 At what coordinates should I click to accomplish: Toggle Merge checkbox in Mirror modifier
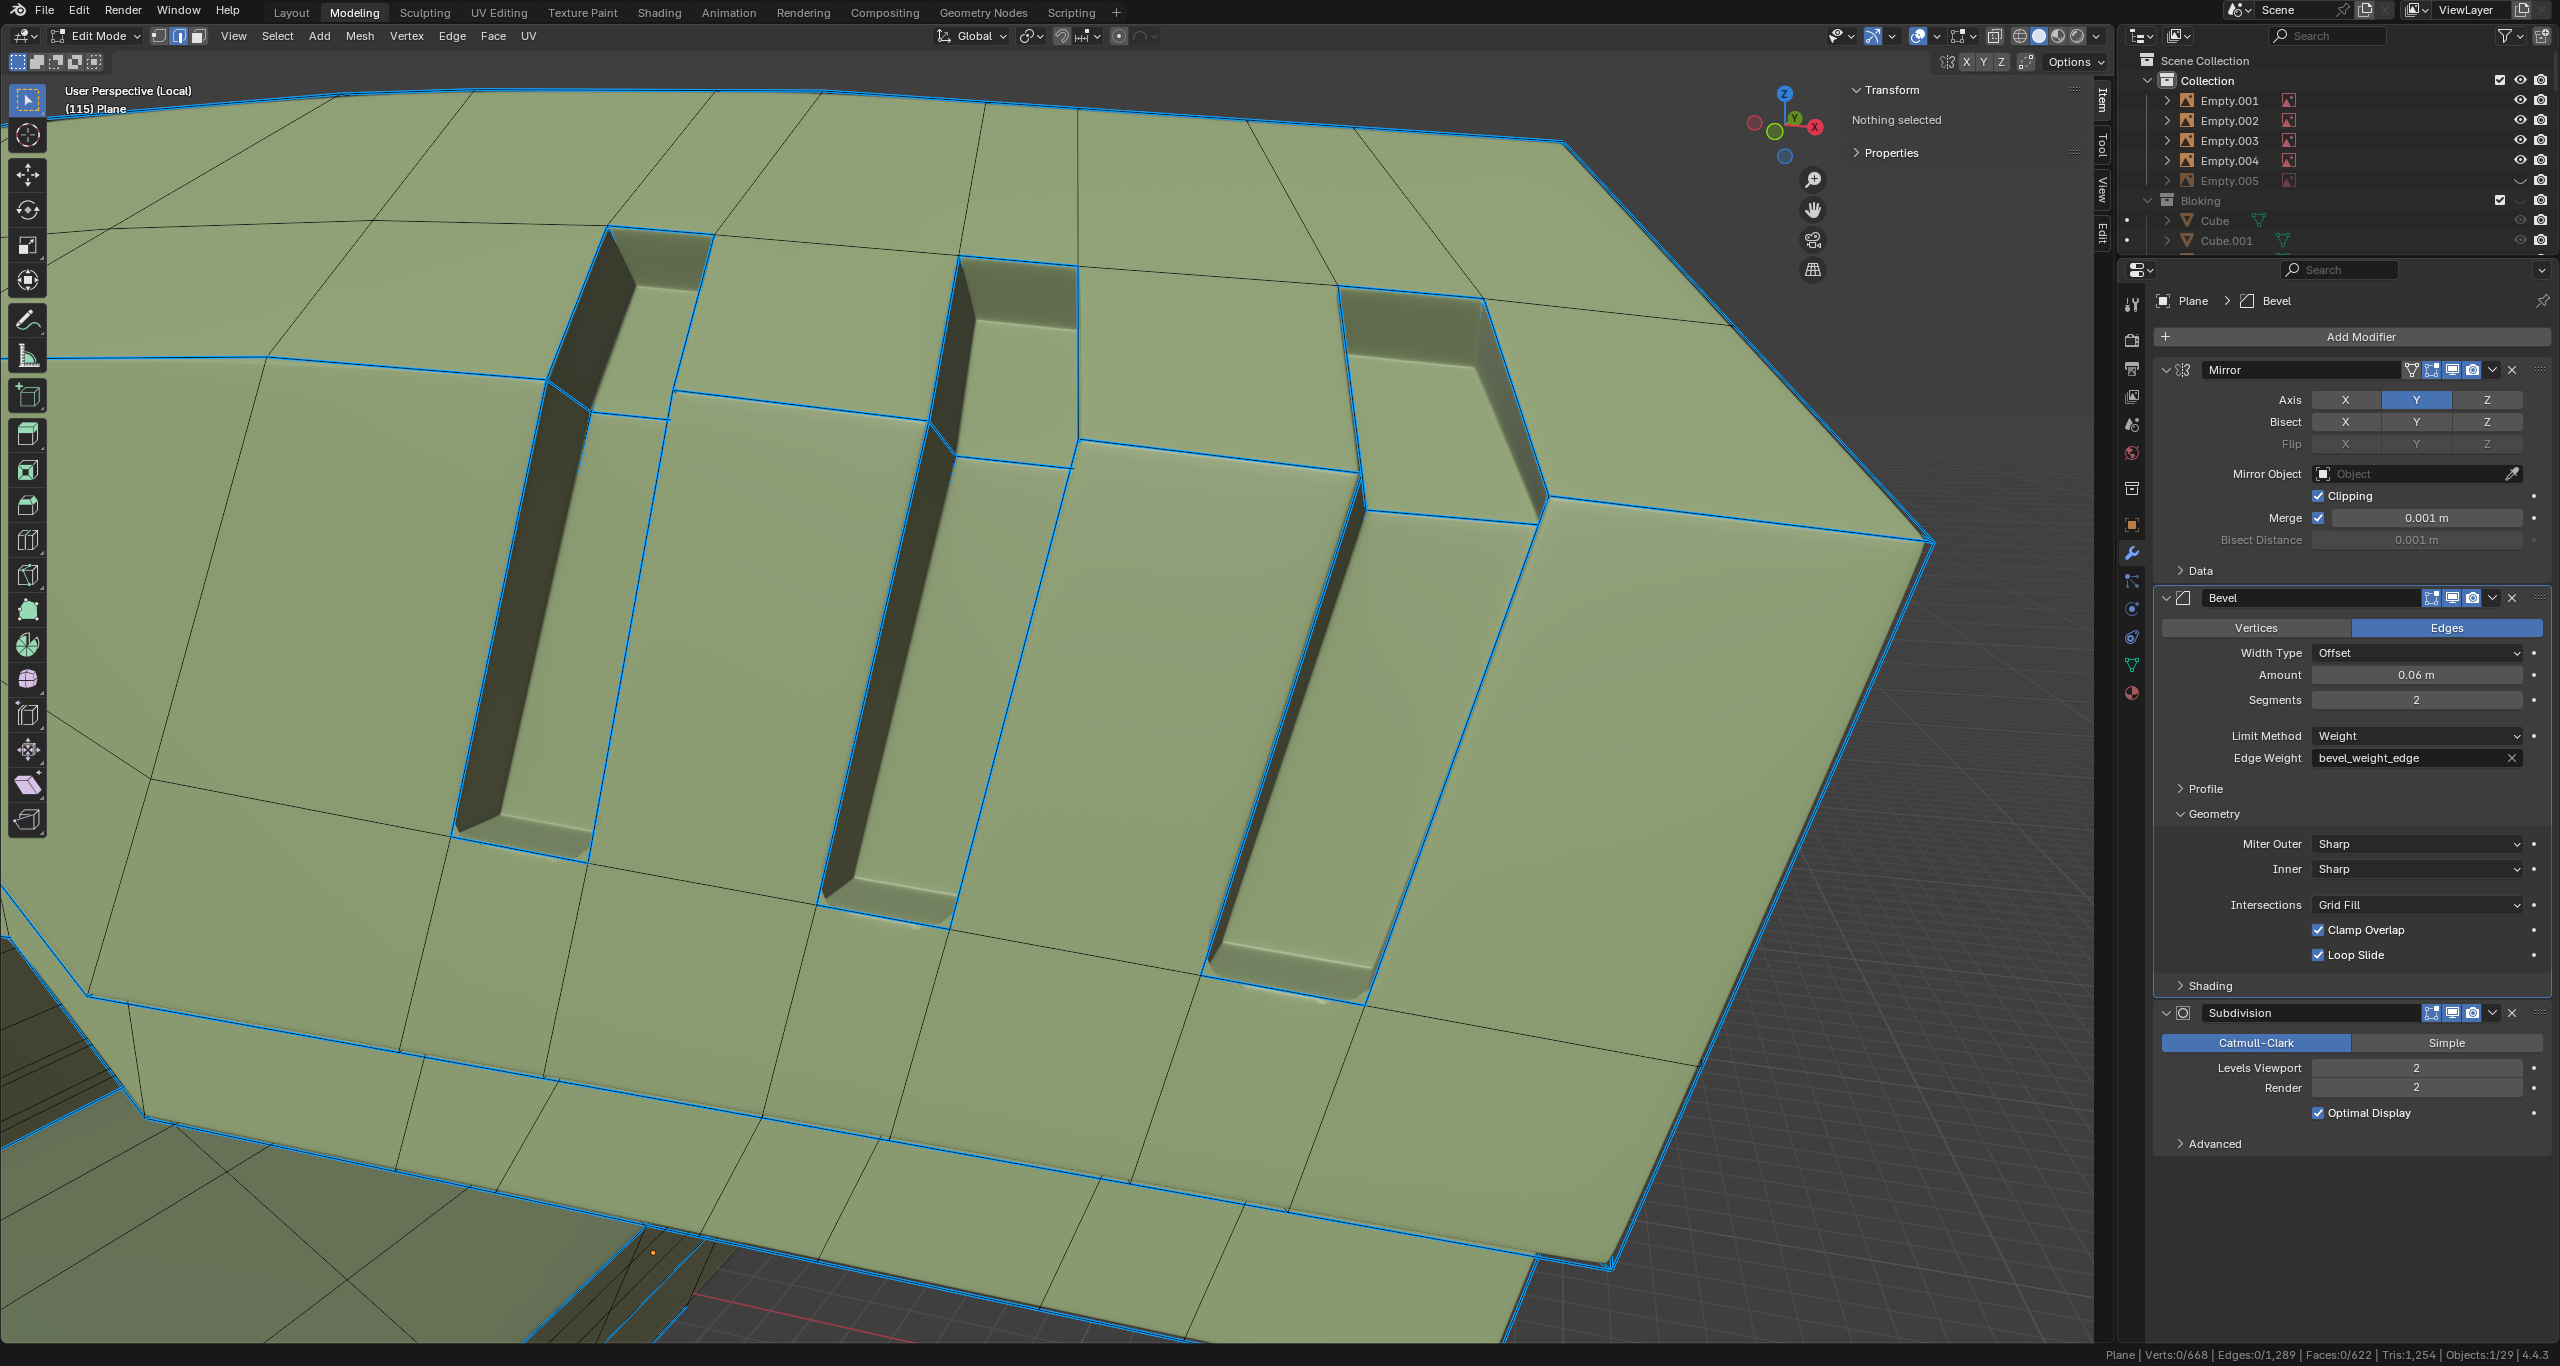2318,518
